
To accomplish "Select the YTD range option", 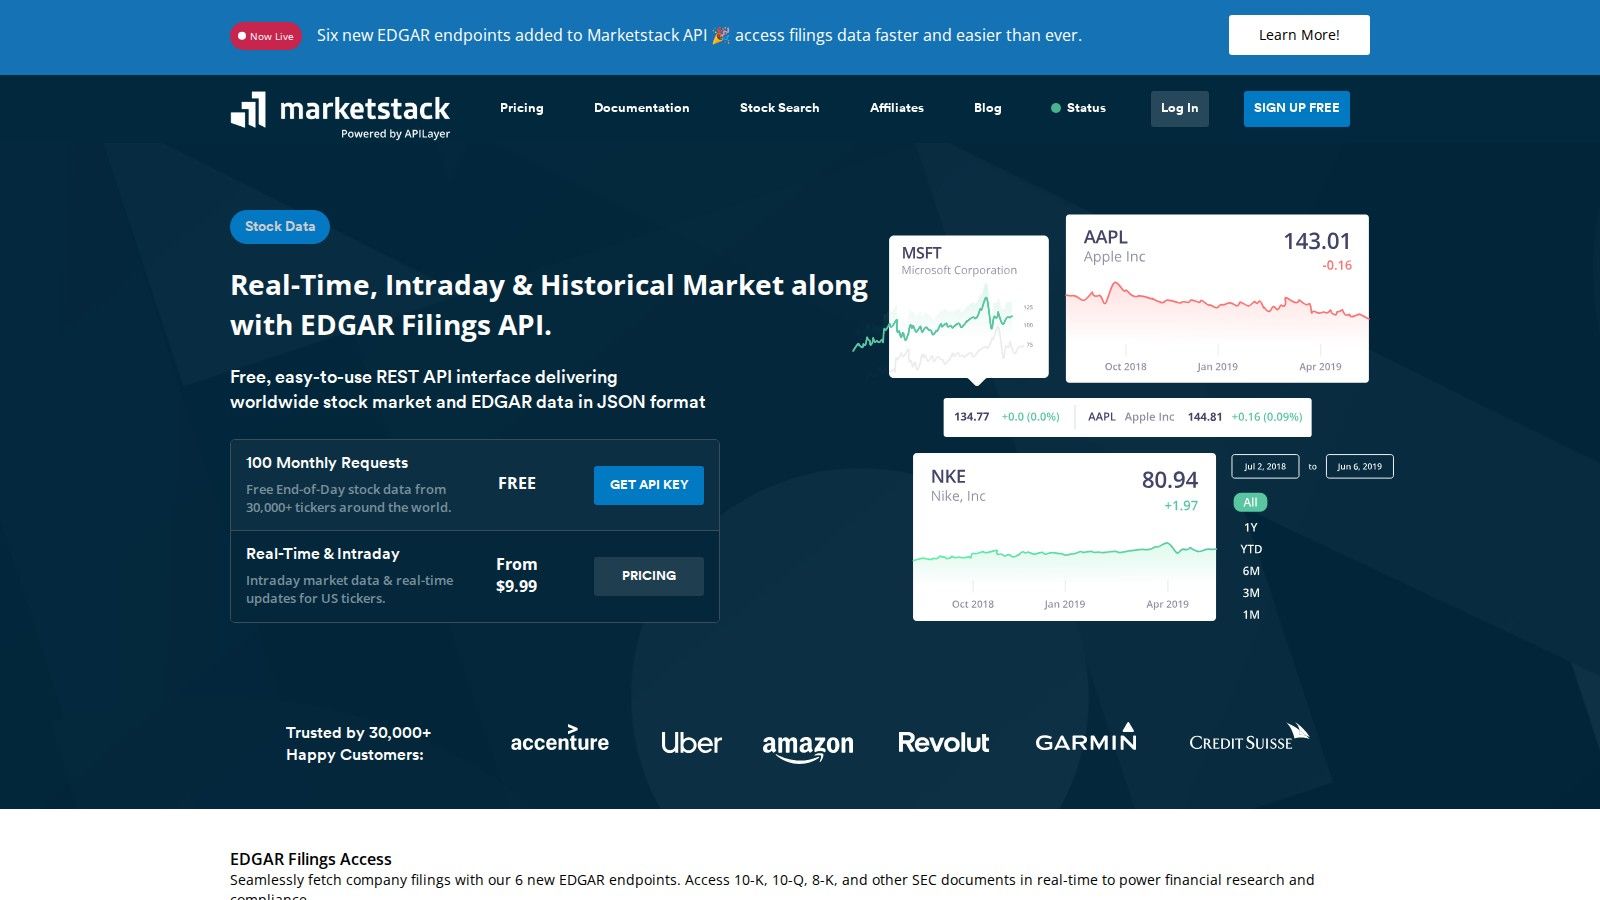I will [x=1251, y=549].
